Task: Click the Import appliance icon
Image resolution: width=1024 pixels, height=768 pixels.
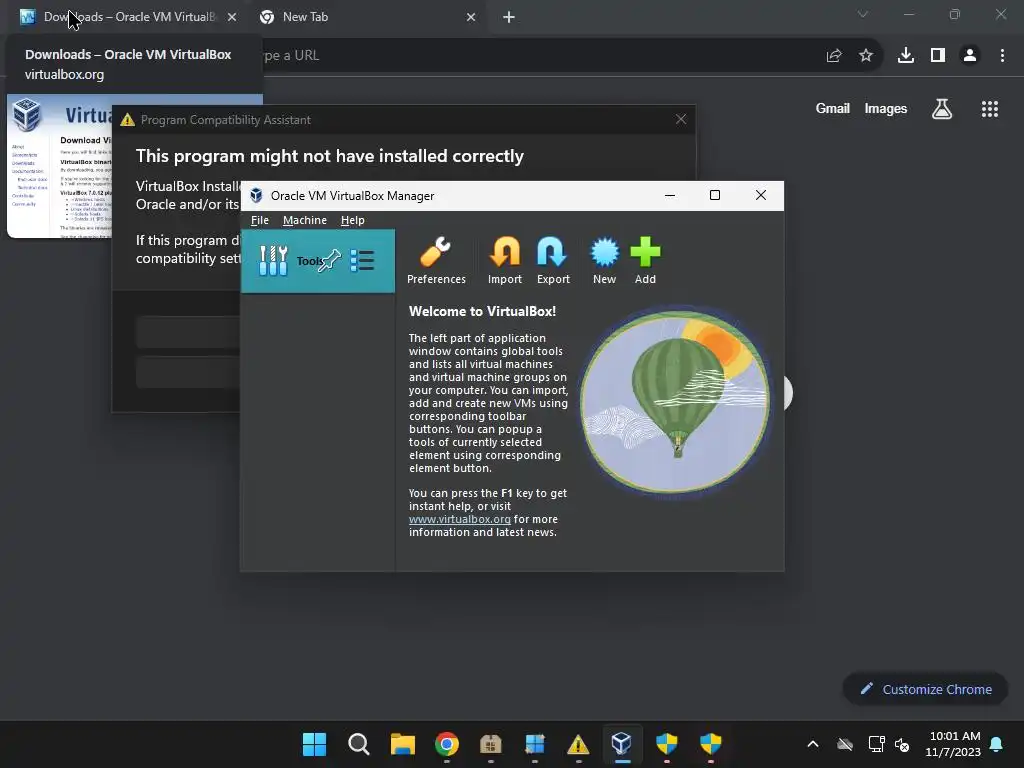Action: pos(505,261)
